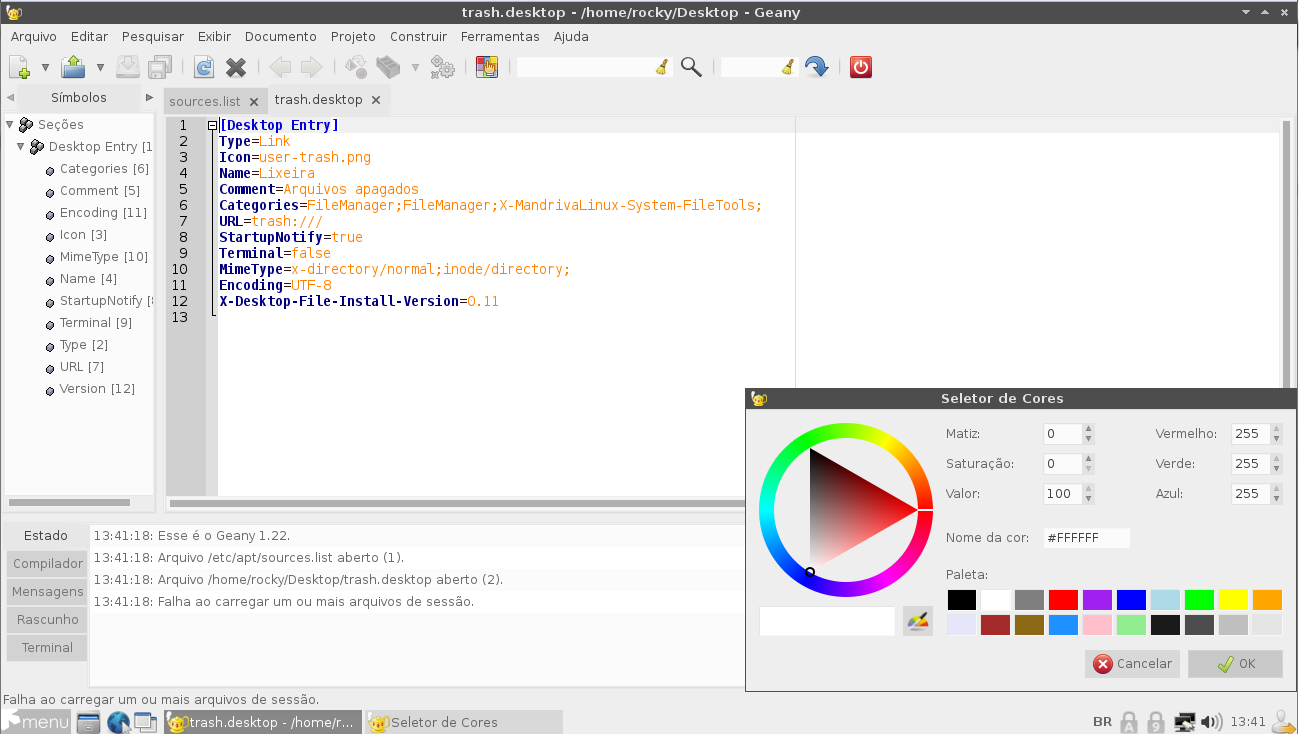Open the Ferramentas menu
This screenshot has width=1299, height=734.
(500, 36)
